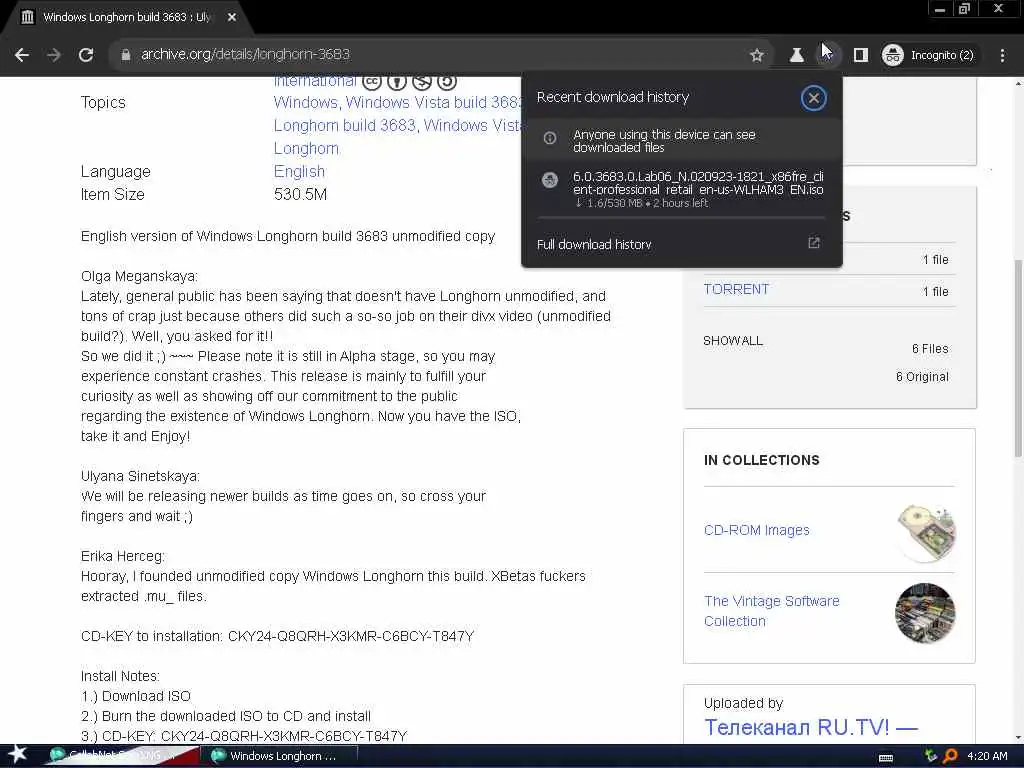
Task: Click the Vintage Software Collection thumbnail
Action: coord(925,613)
